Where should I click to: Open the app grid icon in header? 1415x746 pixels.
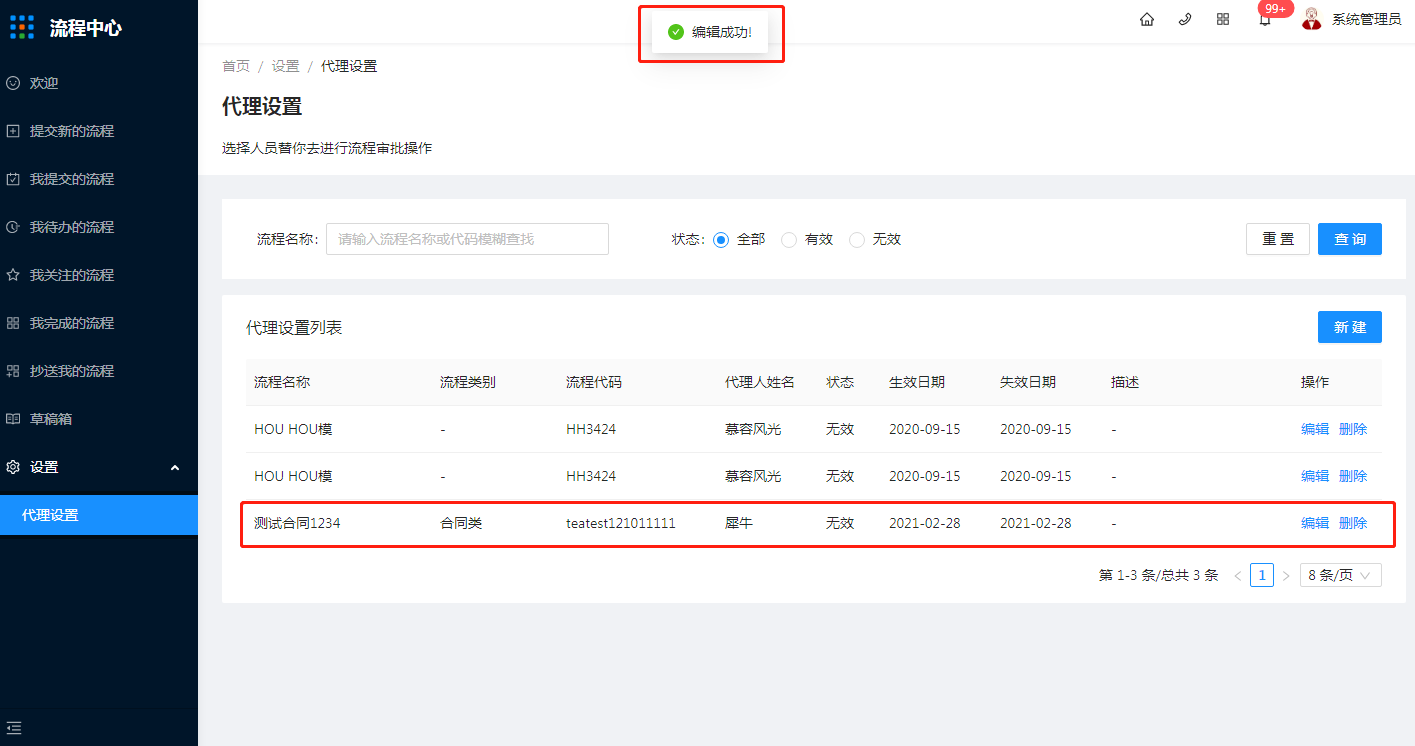click(1223, 19)
